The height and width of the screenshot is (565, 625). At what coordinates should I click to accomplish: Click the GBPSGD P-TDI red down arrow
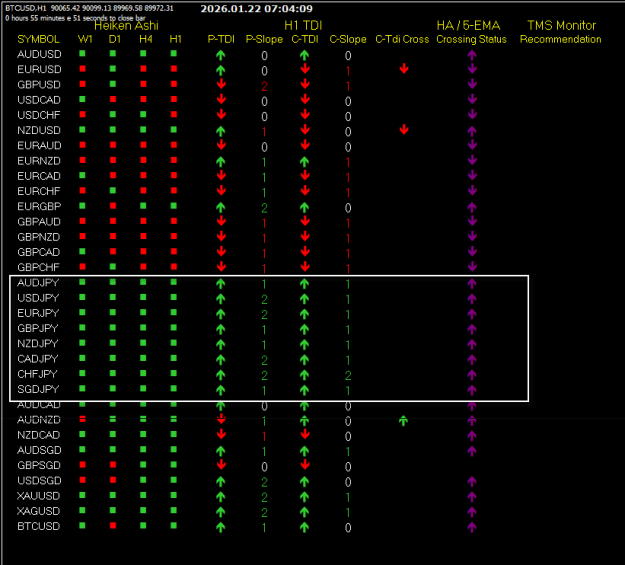pos(221,464)
